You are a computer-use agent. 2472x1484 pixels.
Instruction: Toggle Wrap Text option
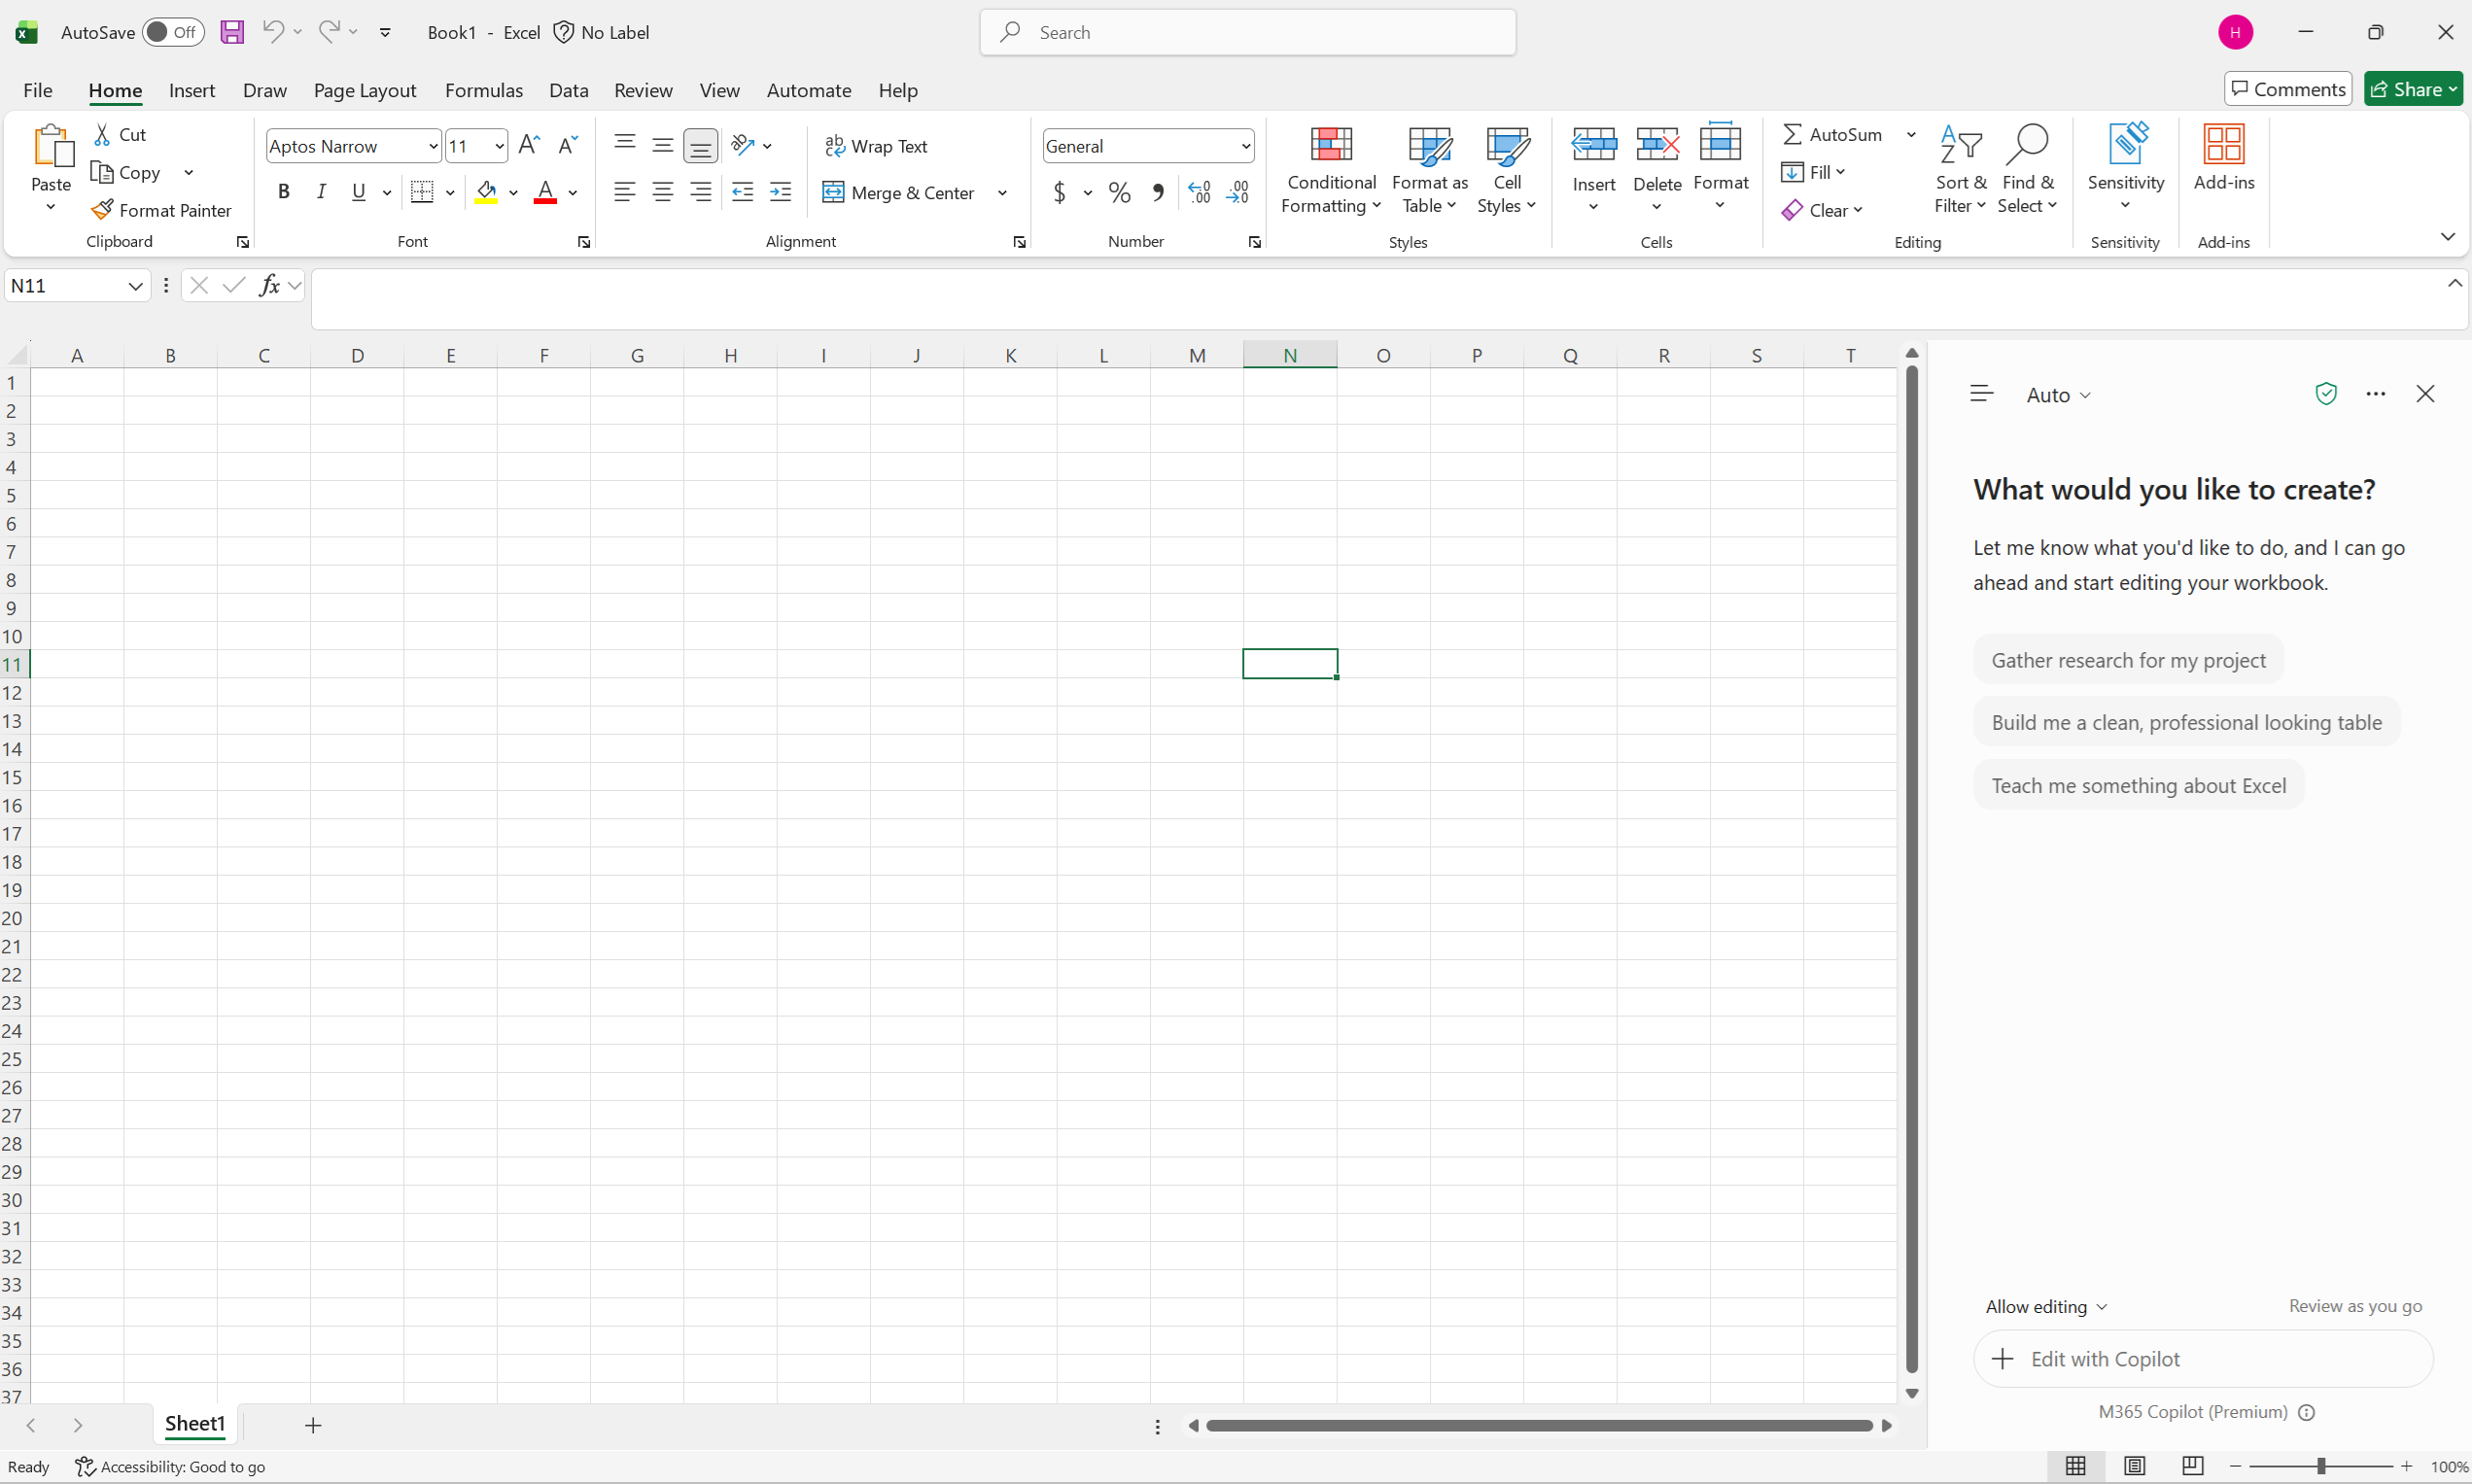tap(876, 146)
